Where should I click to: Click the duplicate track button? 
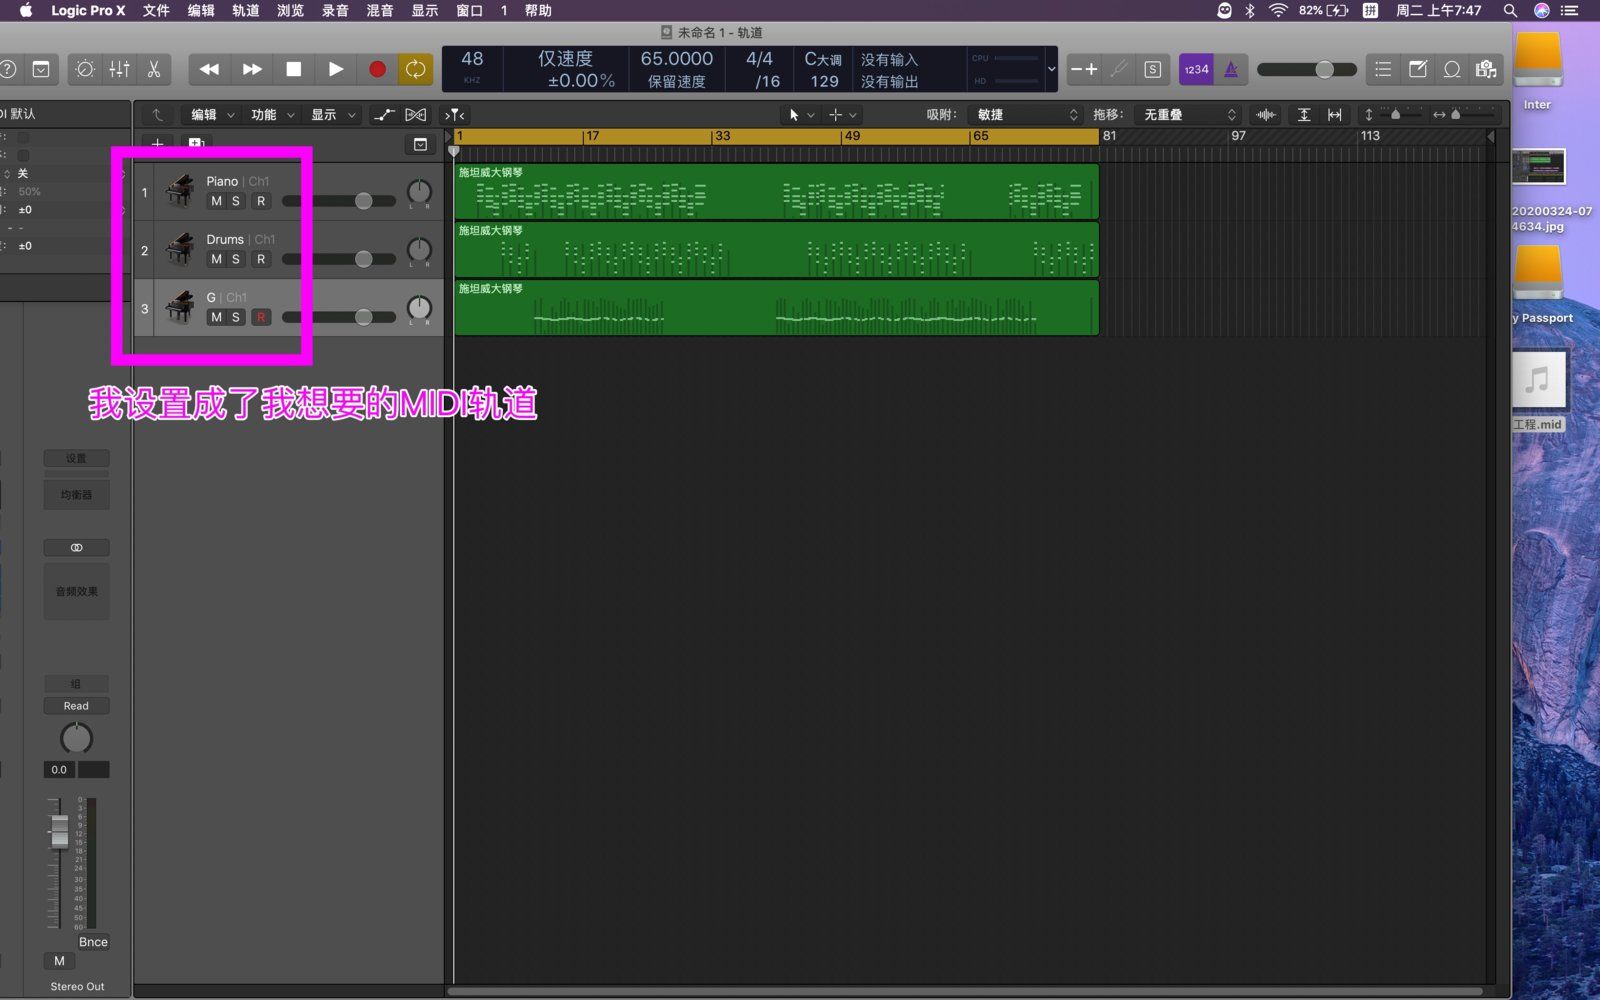[x=196, y=144]
